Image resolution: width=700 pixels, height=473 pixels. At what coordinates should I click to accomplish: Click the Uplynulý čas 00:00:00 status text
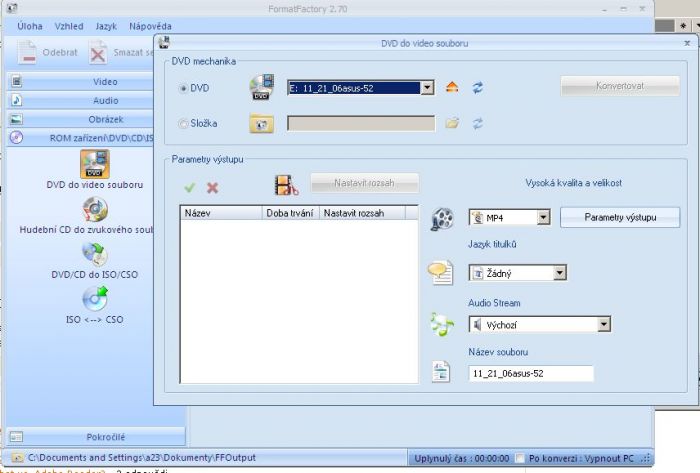pos(462,458)
